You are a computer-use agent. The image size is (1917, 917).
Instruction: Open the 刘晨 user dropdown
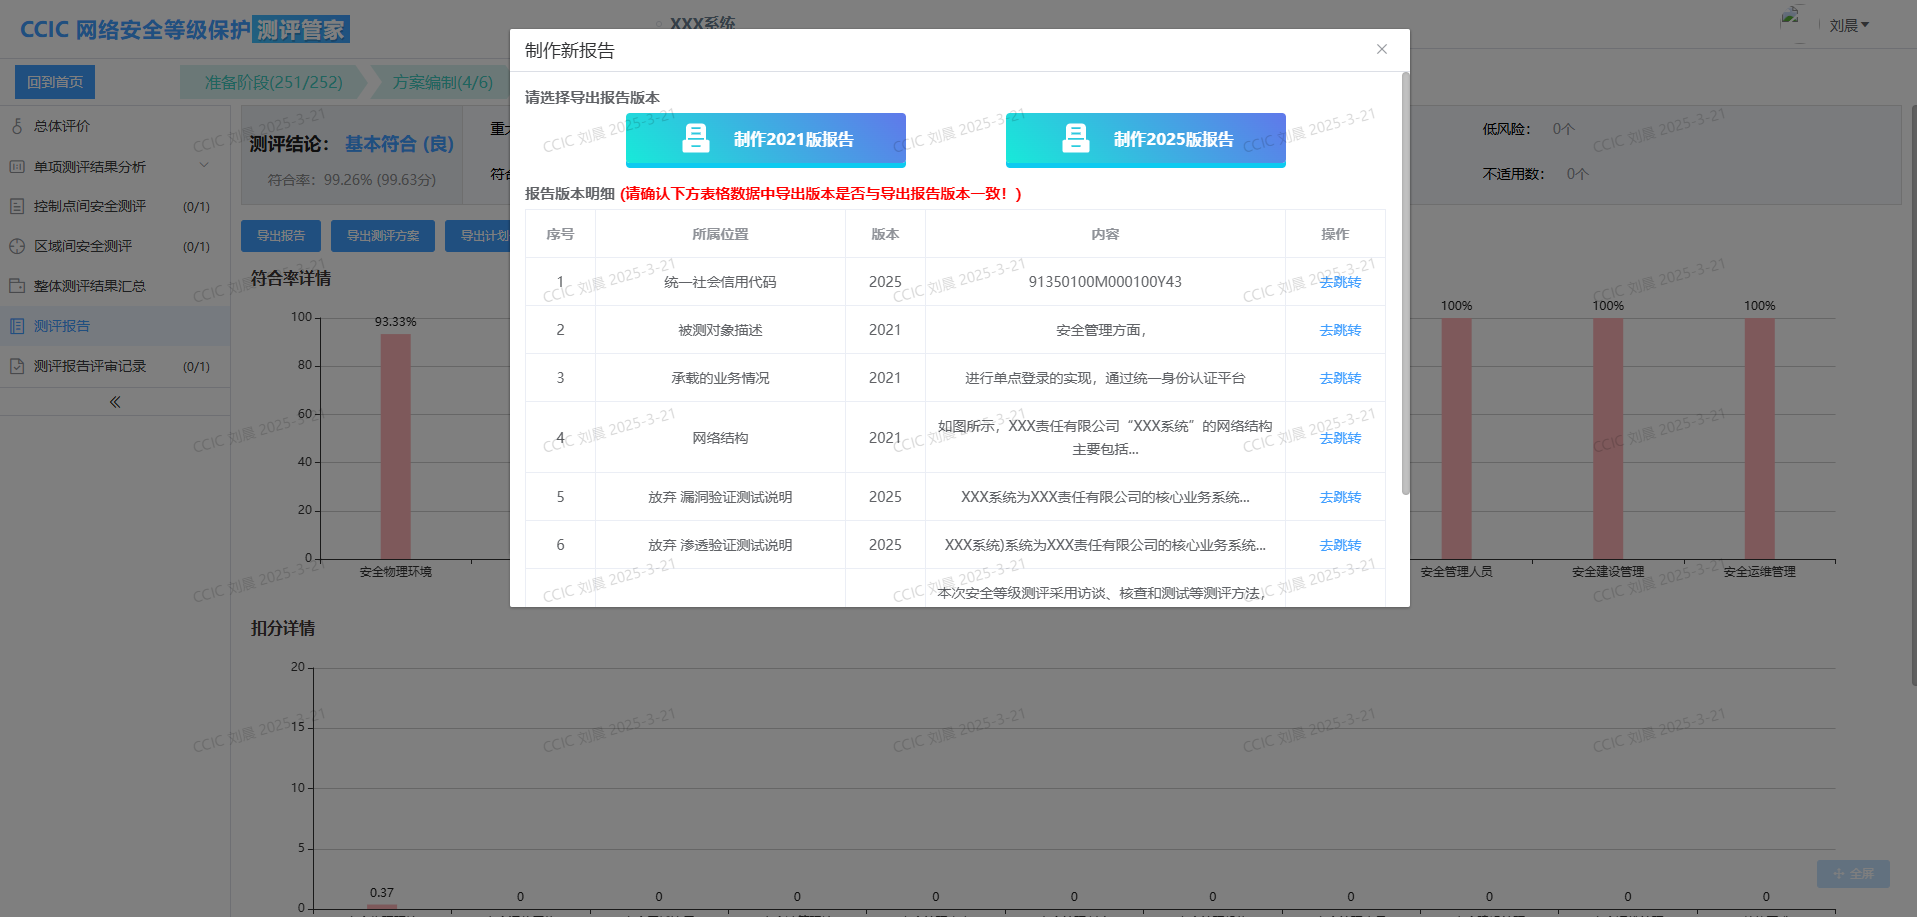click(1848, 26)
